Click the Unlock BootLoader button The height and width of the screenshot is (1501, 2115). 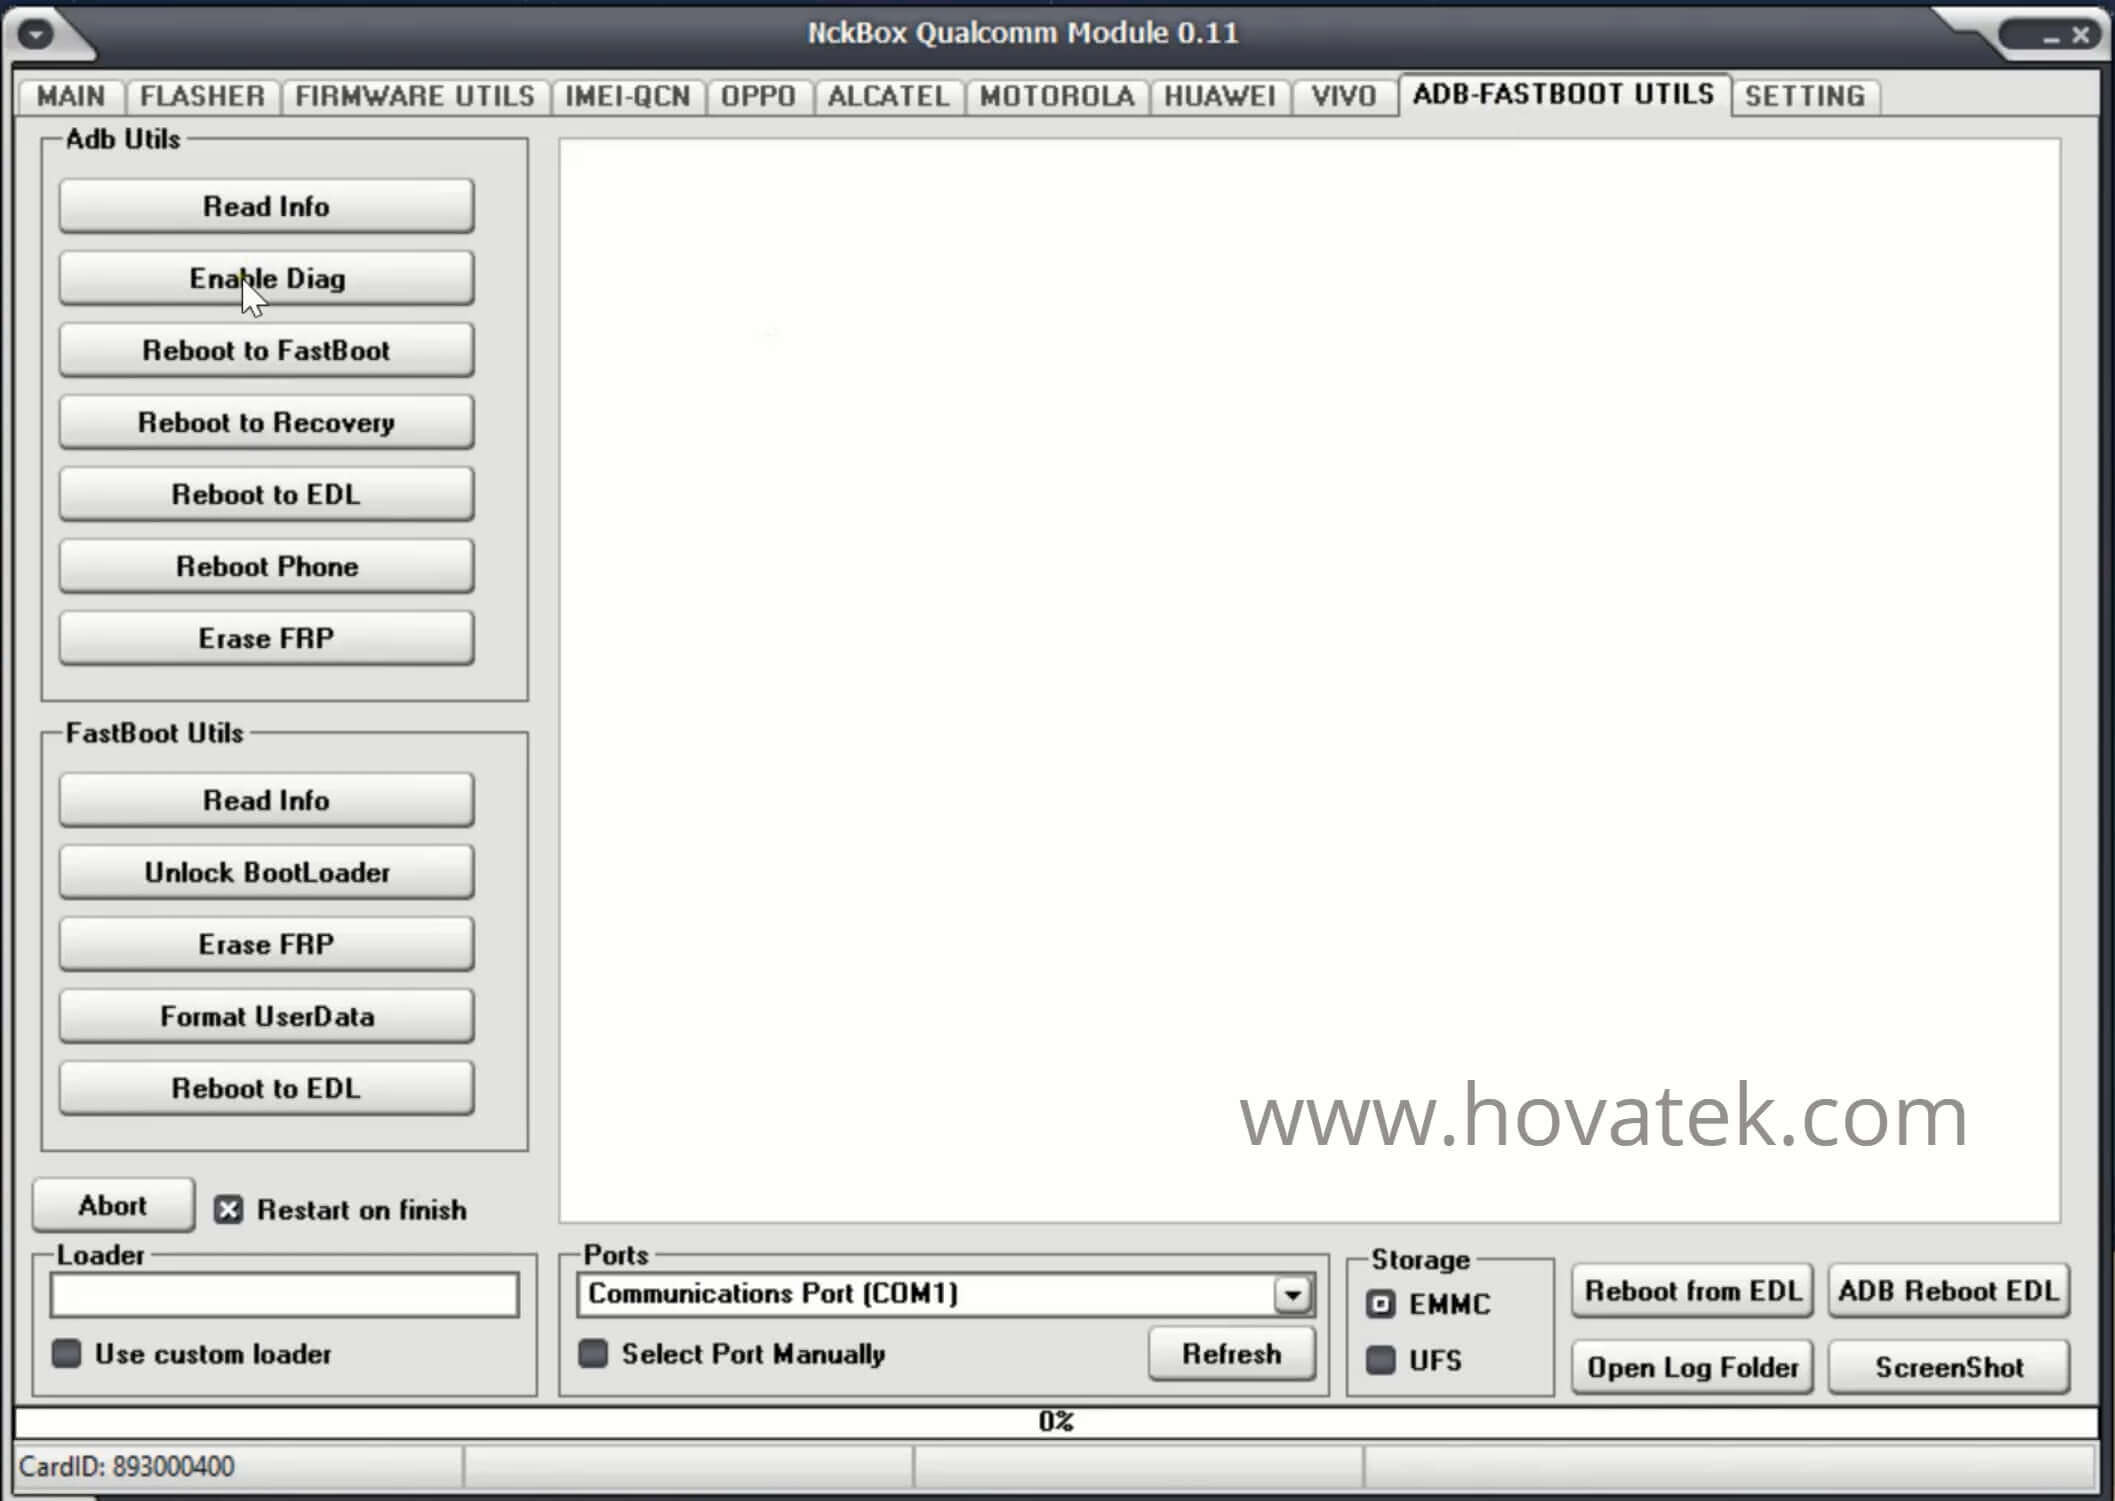pos(266,872)
